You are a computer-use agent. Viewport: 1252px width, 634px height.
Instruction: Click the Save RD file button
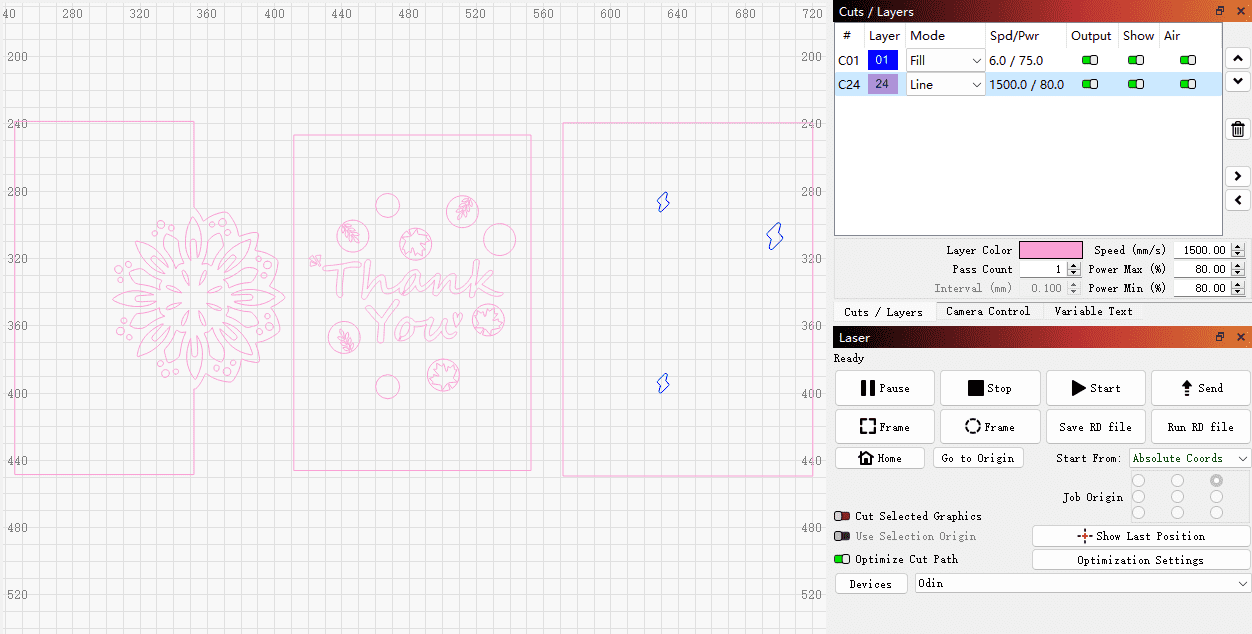click(x=1095, y=427)
